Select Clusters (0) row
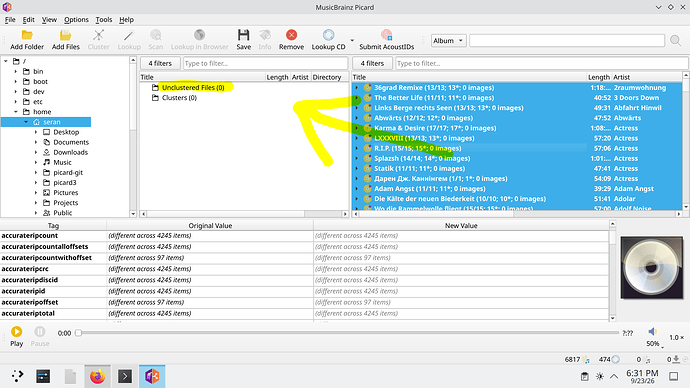690x388 pixels. pyautogui.click(x=179, y=98)
